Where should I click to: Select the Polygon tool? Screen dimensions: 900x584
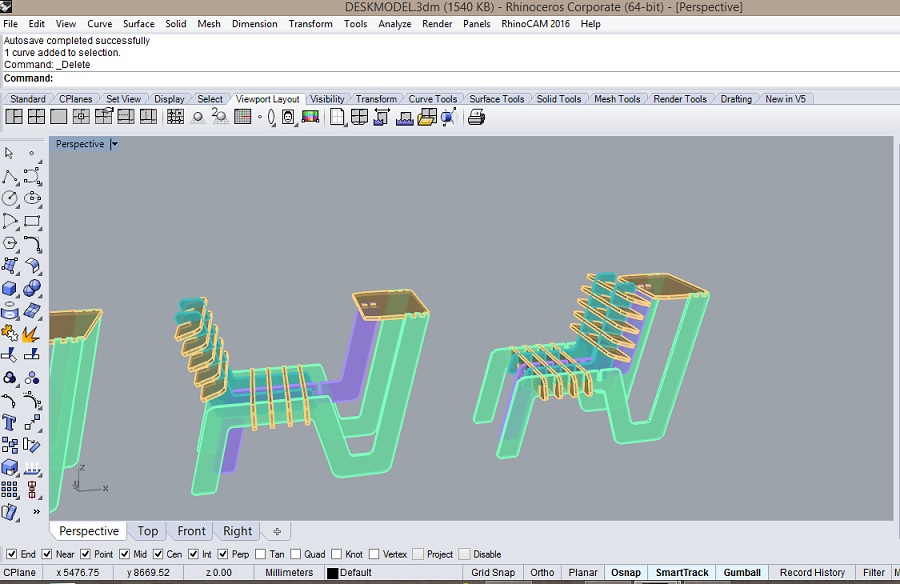point(10,244)
